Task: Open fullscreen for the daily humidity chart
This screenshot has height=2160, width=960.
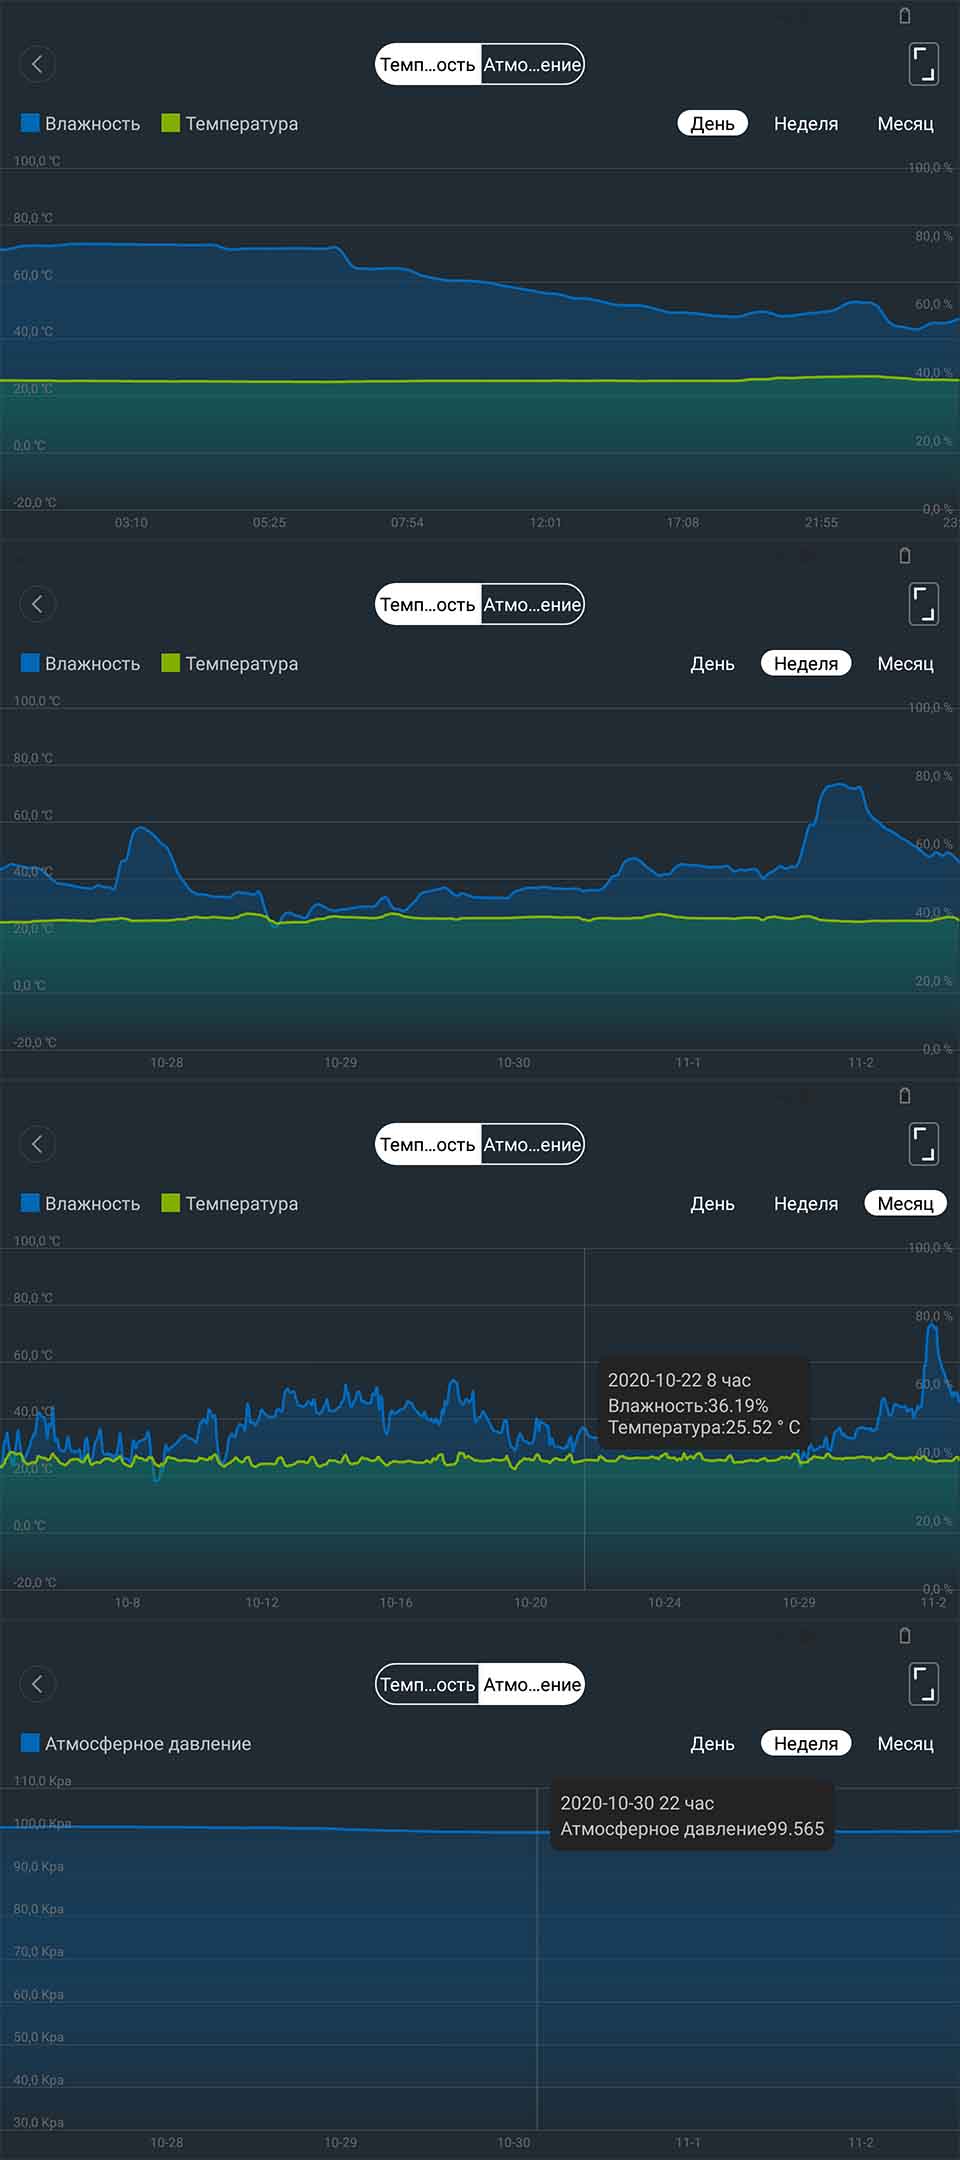Action: click(924, 64)
